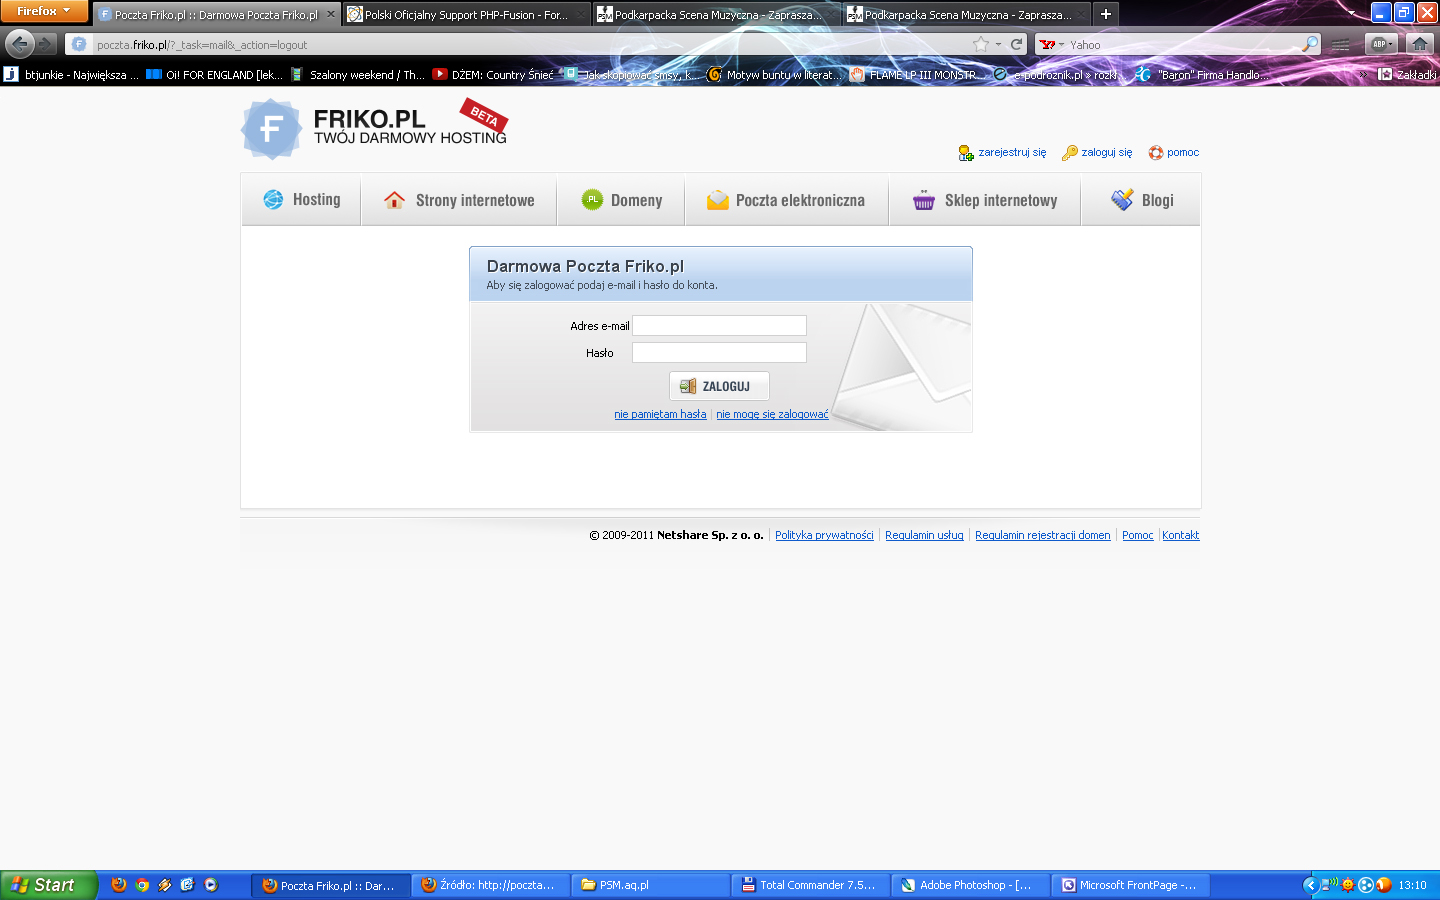Focus the Adres e-mail input field

[719, 326]
